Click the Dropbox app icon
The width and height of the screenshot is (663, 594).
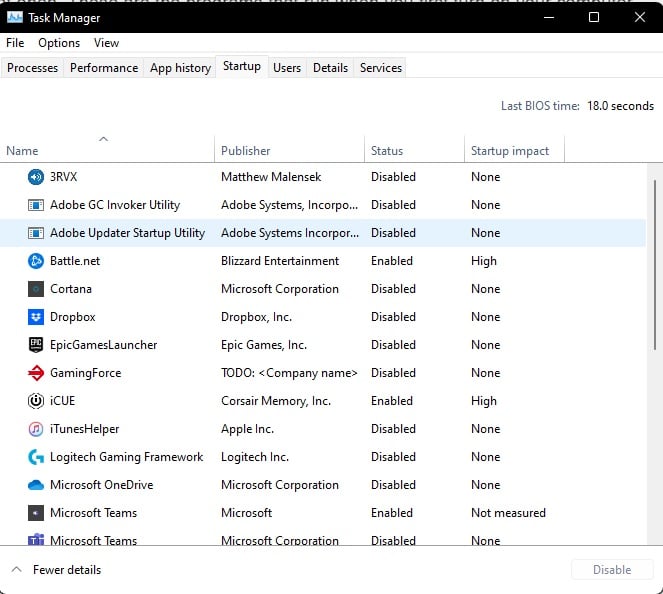[x=36, y=317]
